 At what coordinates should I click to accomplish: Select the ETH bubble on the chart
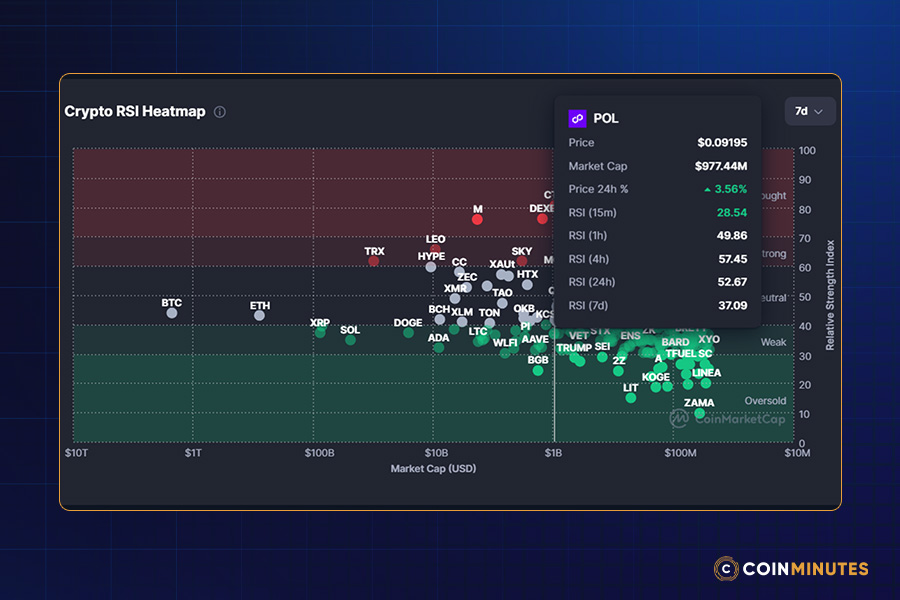click(258, 313)
